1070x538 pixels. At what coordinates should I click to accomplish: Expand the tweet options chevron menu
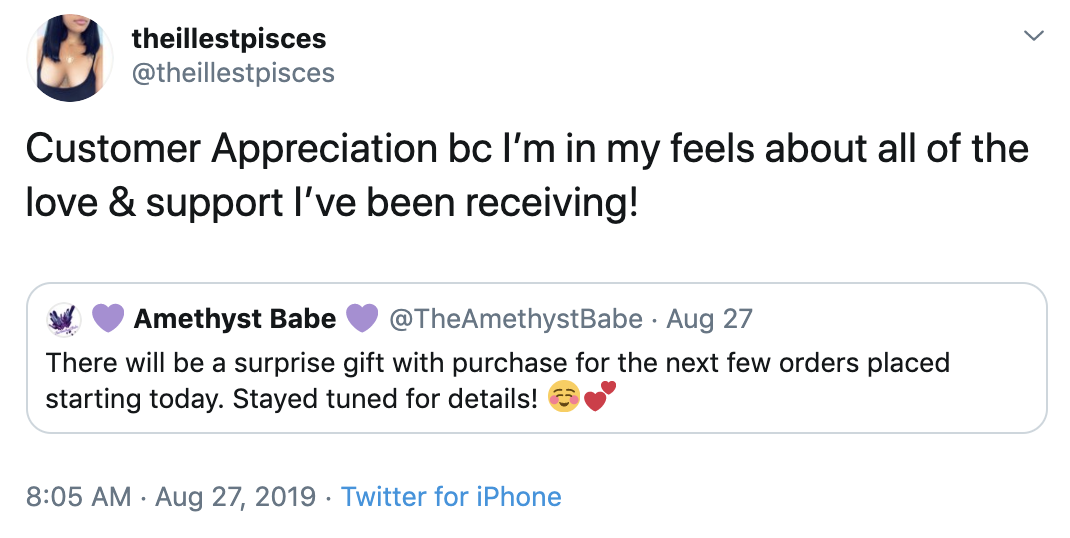coord(1035,36)
